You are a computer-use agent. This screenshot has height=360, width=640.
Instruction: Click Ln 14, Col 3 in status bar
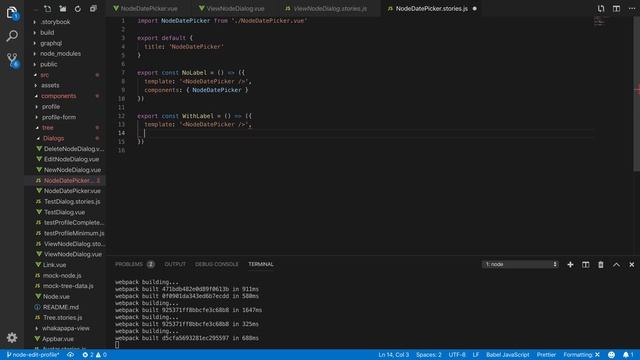click(x=393, y=355)
